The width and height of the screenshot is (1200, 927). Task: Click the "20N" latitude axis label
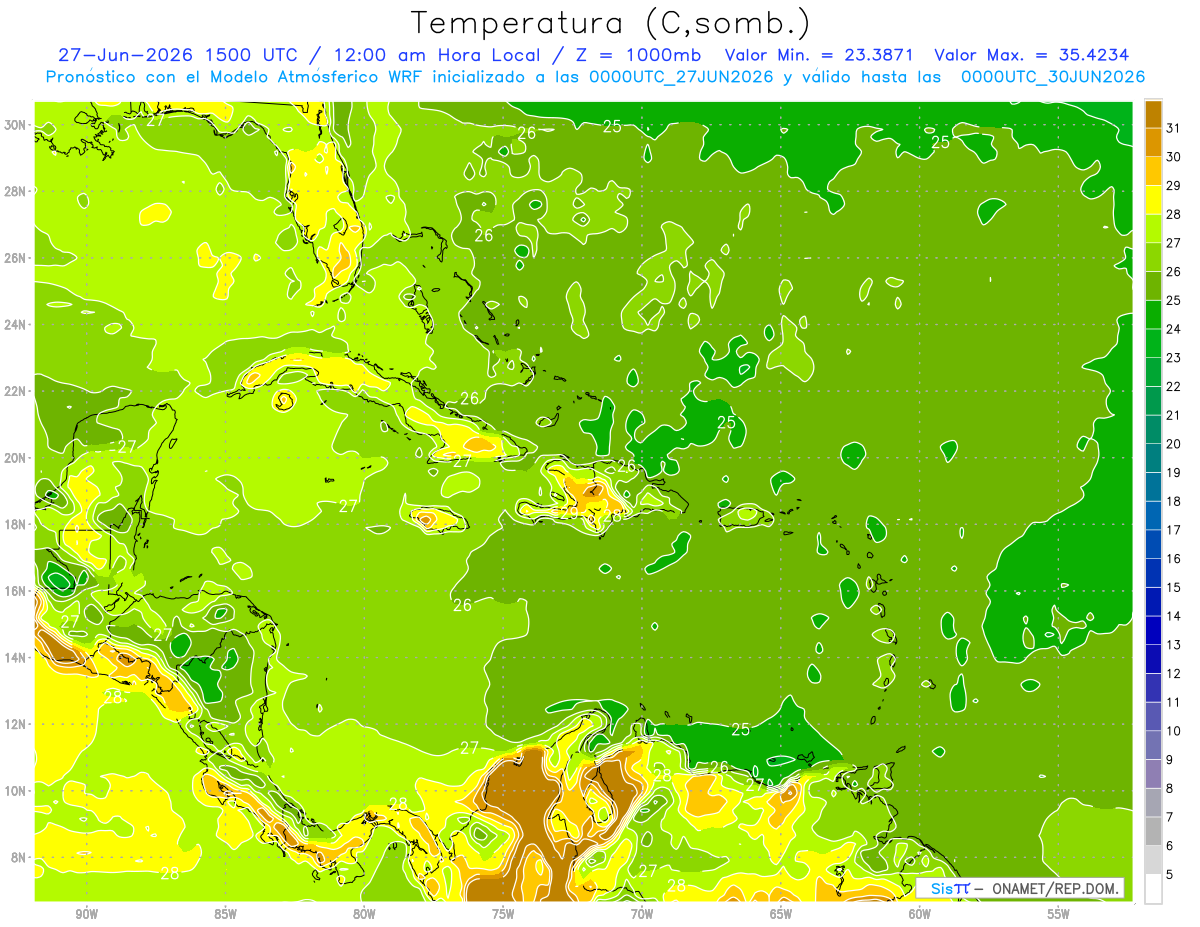click(x=16, y=458)
